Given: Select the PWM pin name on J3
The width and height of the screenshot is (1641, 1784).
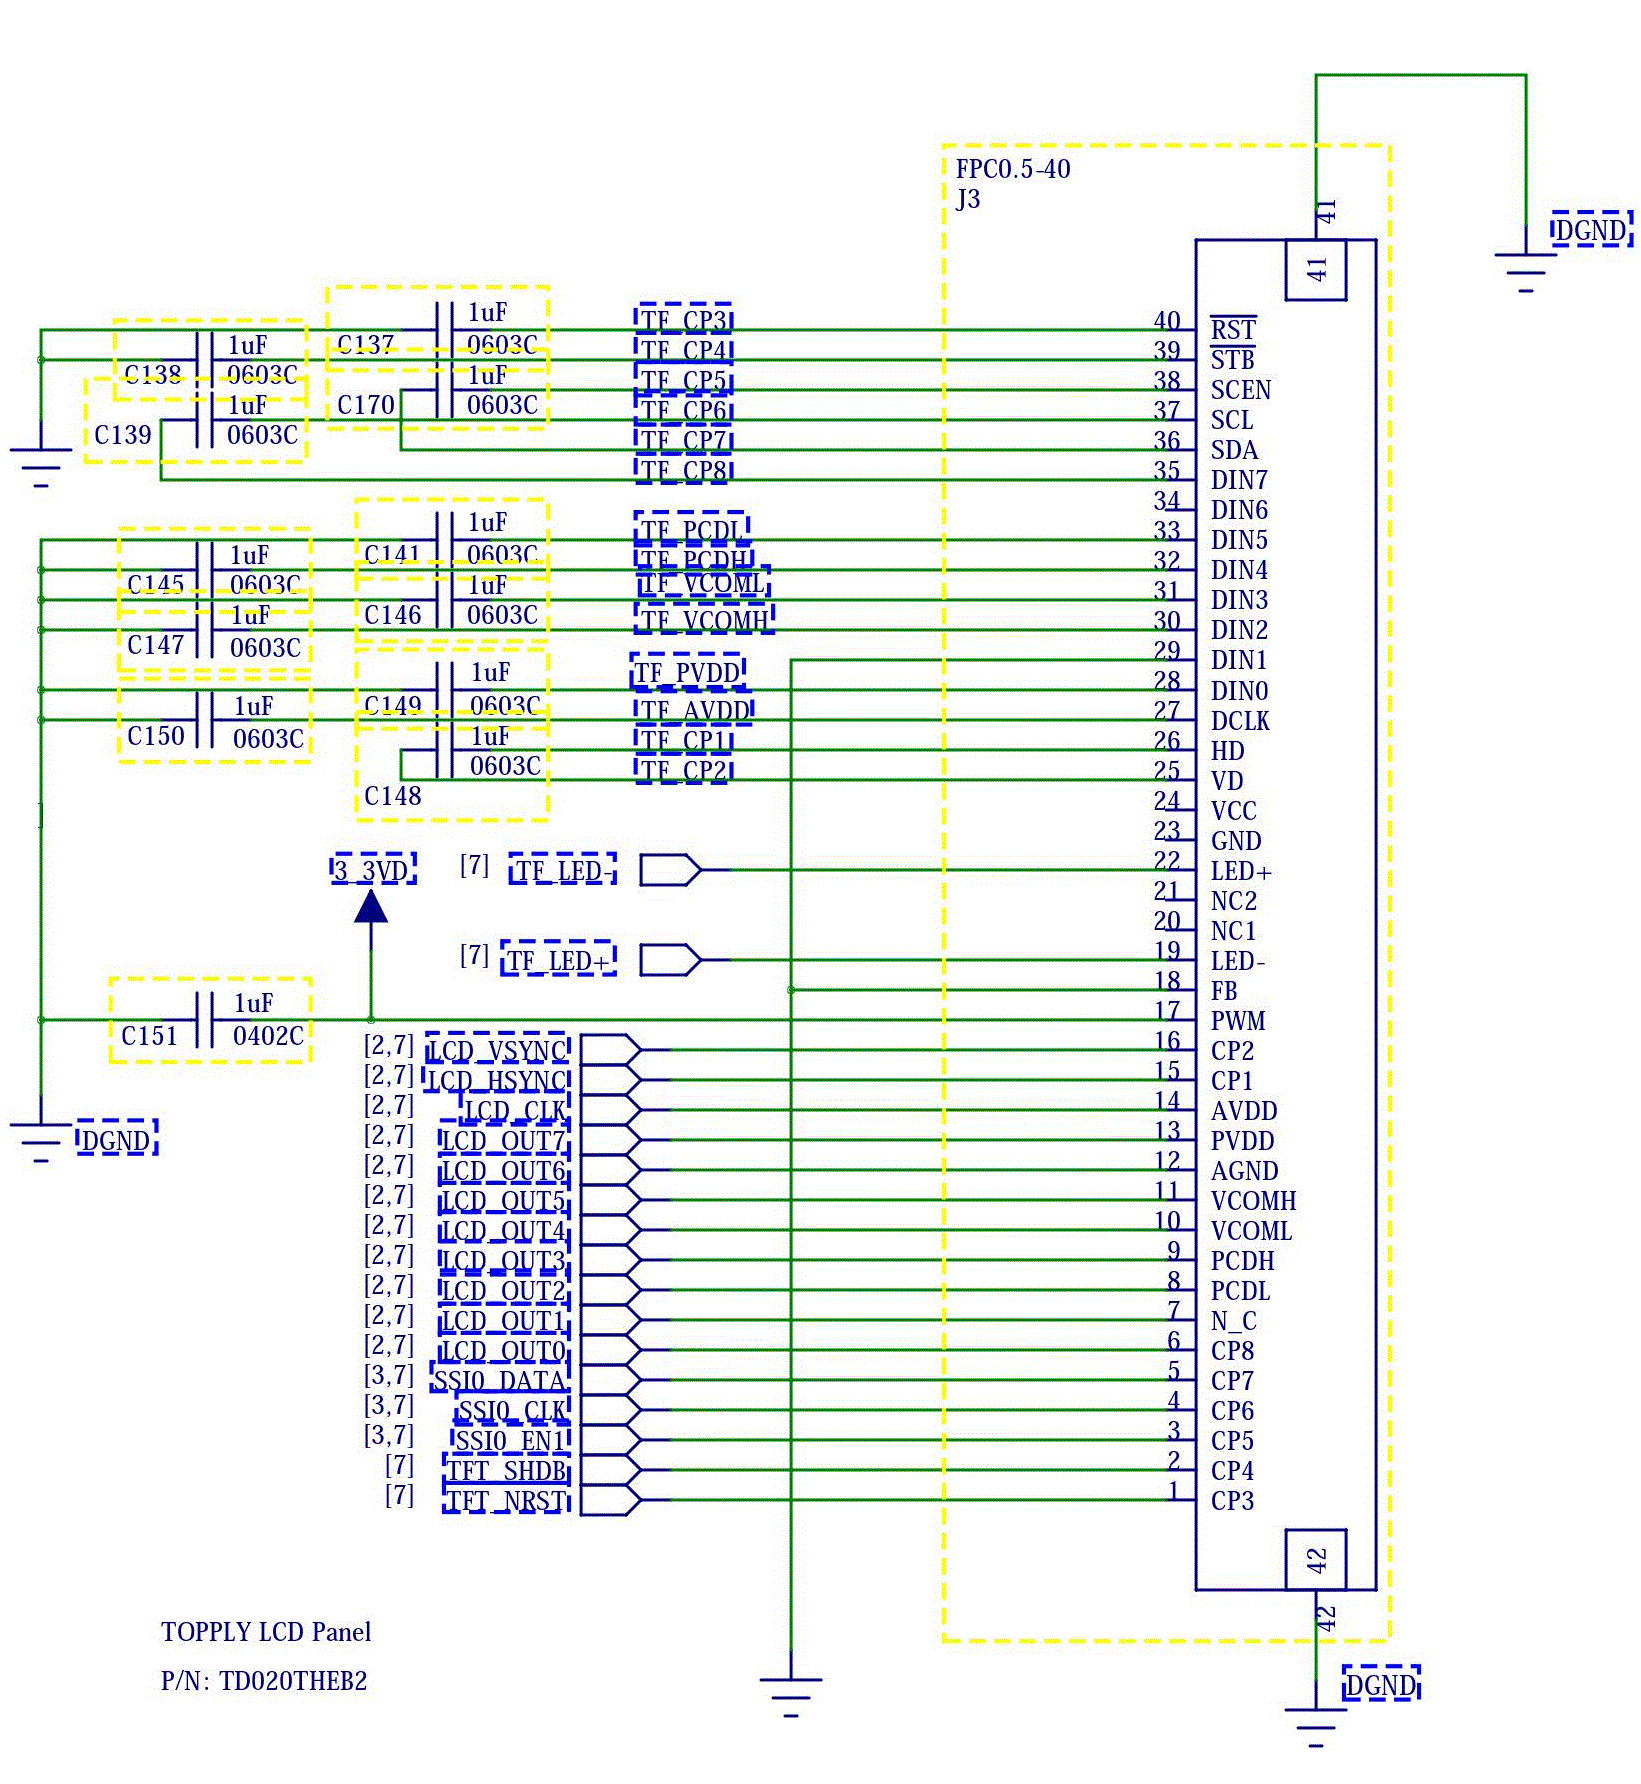Looking at the screenshot, I should (1238, 1021).
